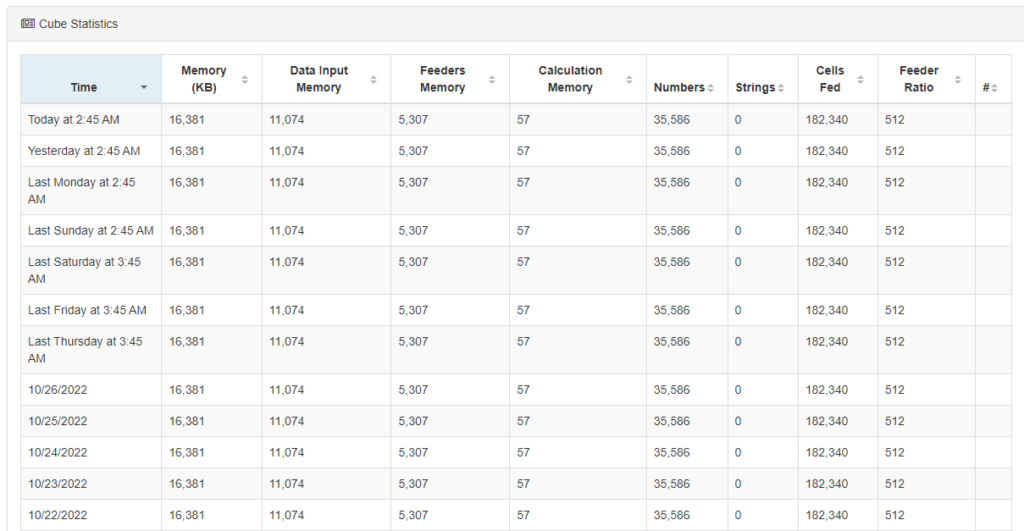
Task: Click the Numbers column sort icon
Action: pyautogui.click(x=710, y=88)
